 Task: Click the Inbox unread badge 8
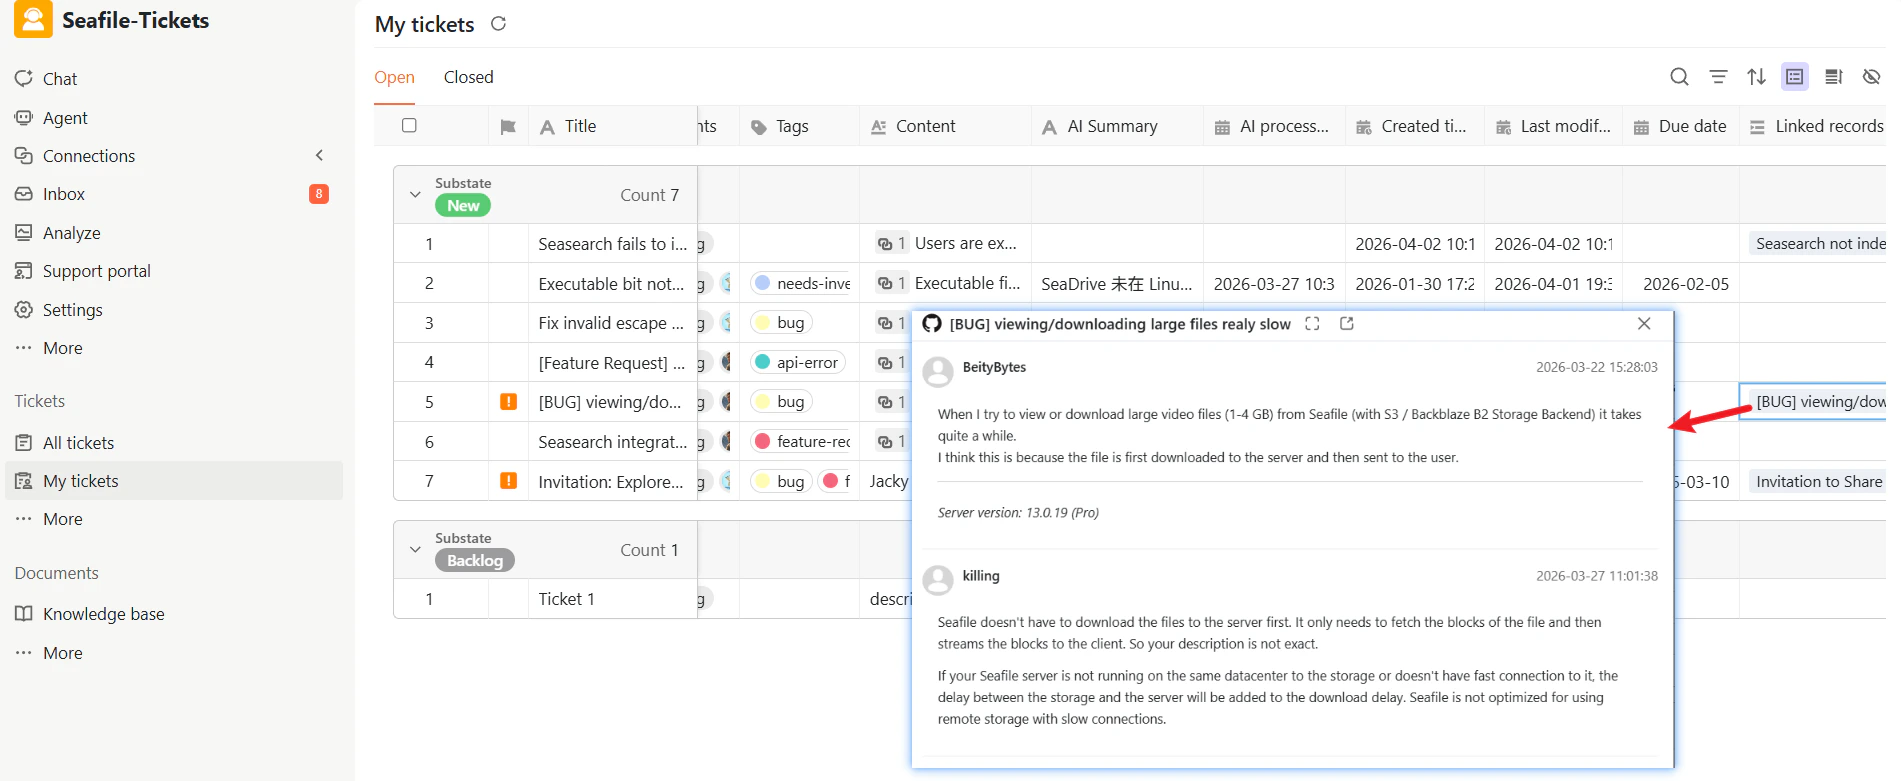click(319, 194)
